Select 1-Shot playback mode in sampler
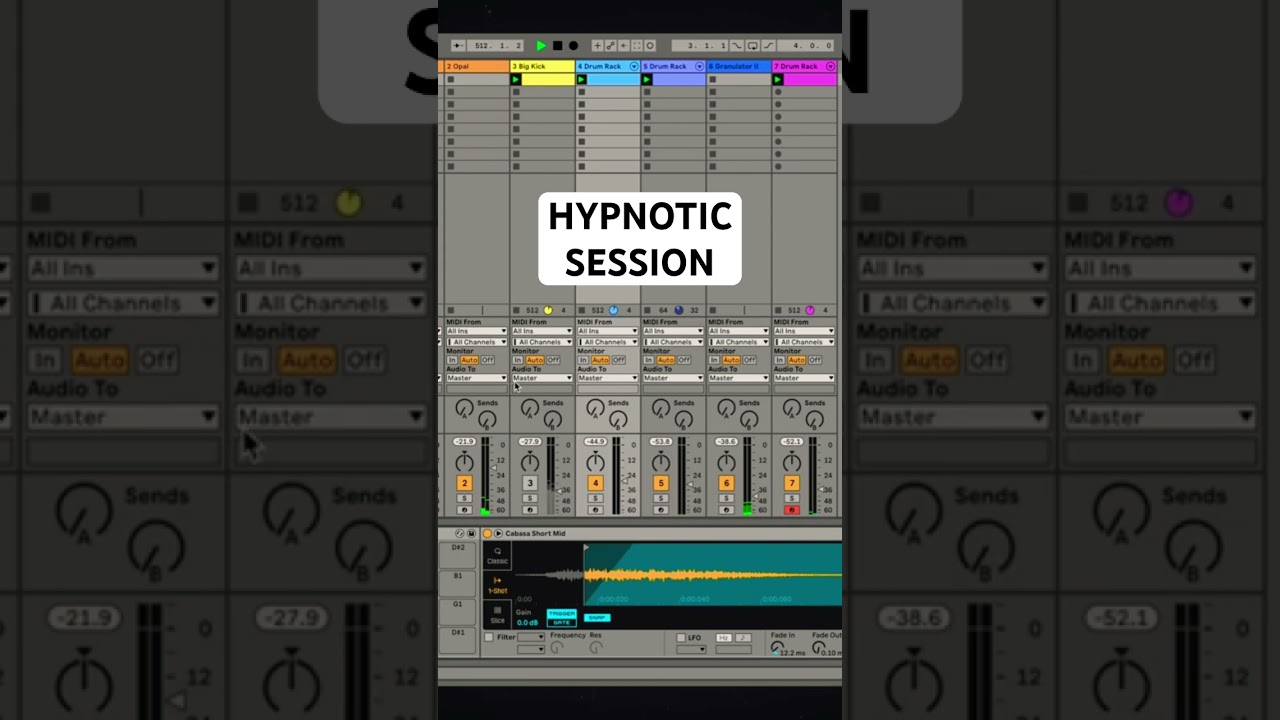Viewport: 1280px width, 720px height. [x=497, y=585]
